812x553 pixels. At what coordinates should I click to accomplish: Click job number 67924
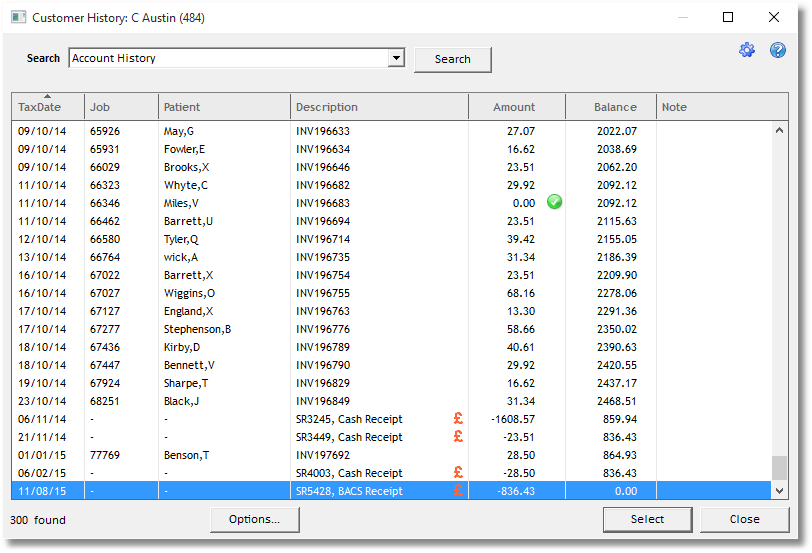point(105,383)
